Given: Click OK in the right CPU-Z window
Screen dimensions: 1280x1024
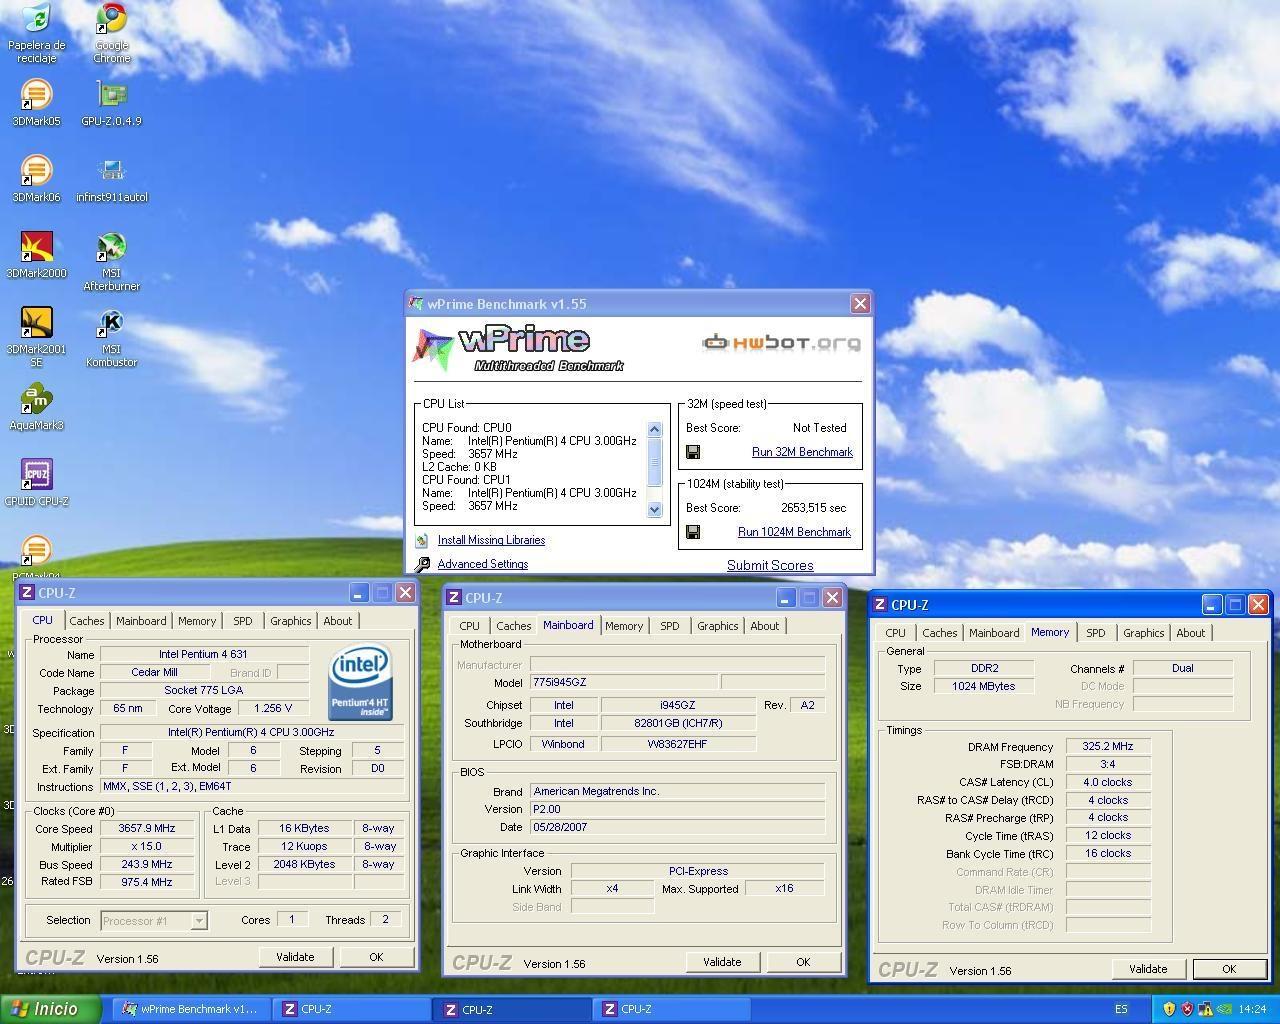Looking at the screenshot, I should pos(1229,969).
